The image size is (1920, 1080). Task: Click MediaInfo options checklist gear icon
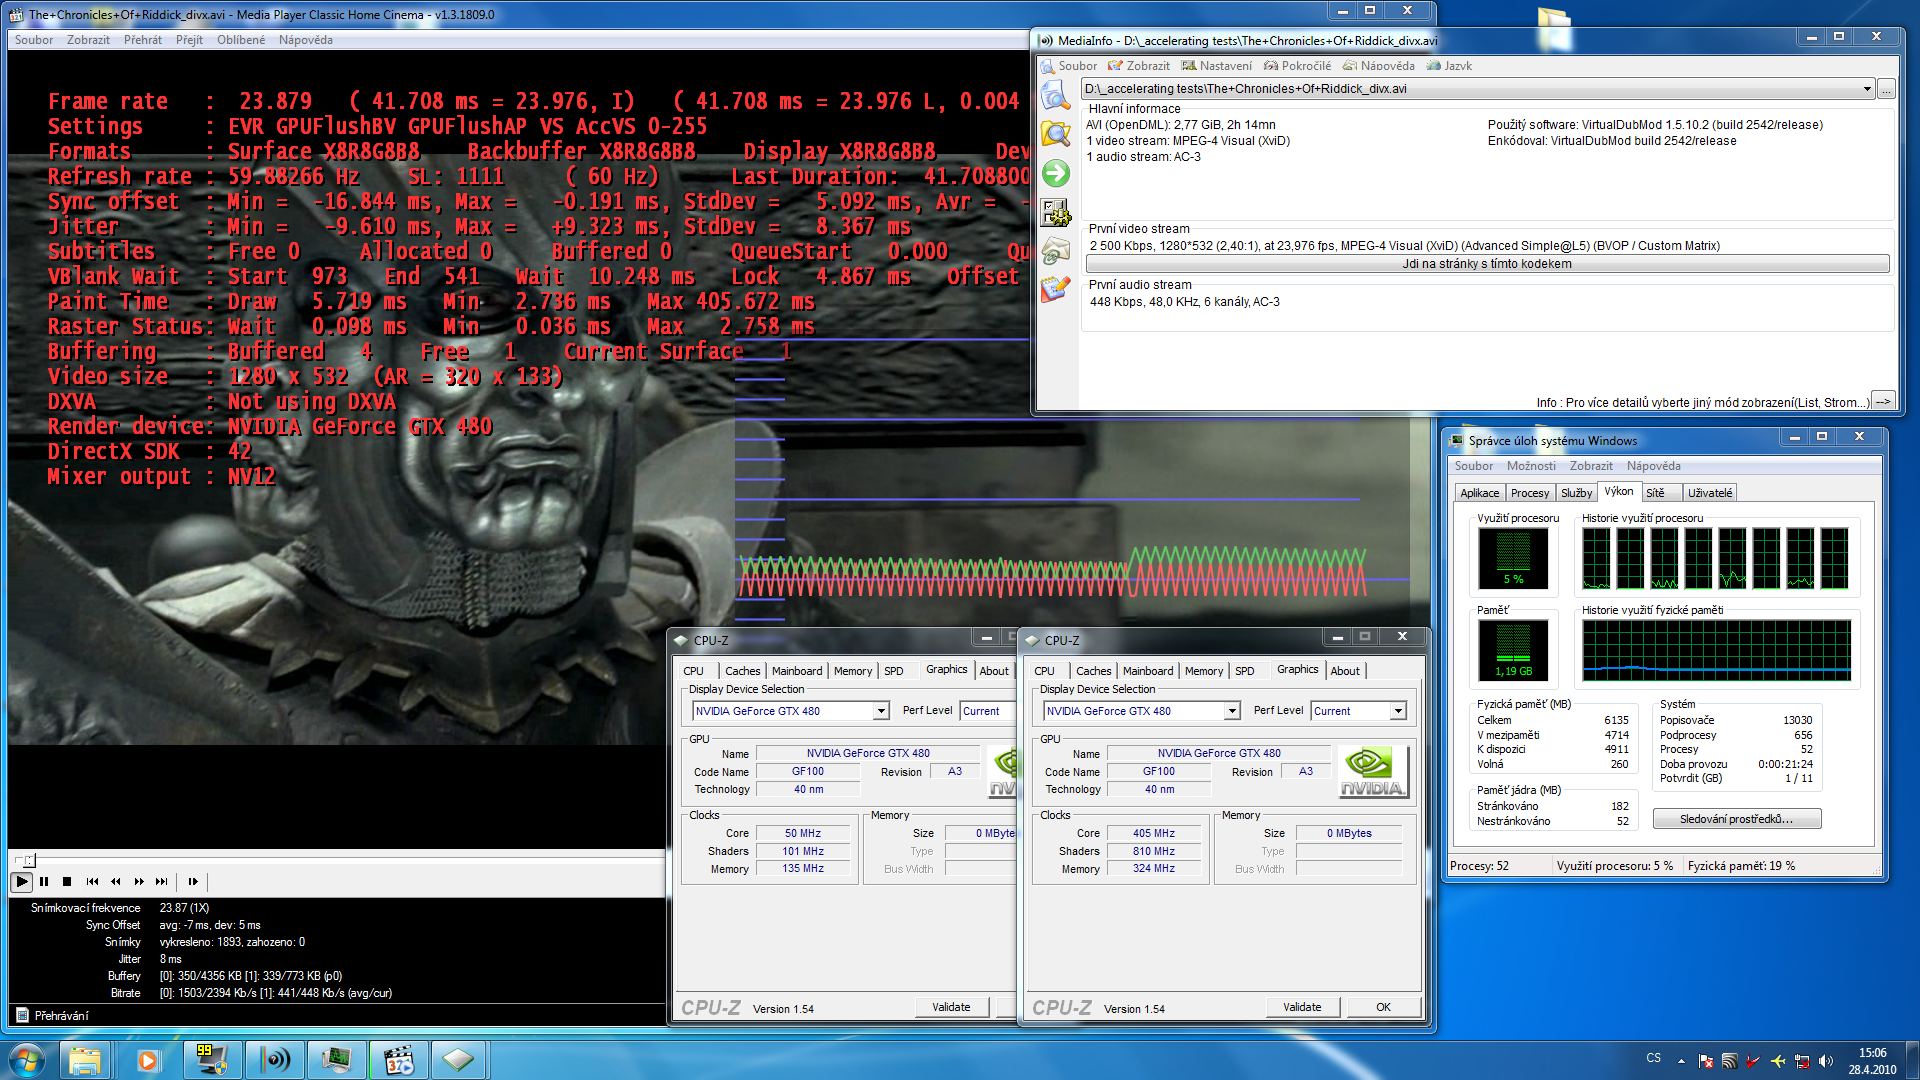click(x=1055, y=212)
